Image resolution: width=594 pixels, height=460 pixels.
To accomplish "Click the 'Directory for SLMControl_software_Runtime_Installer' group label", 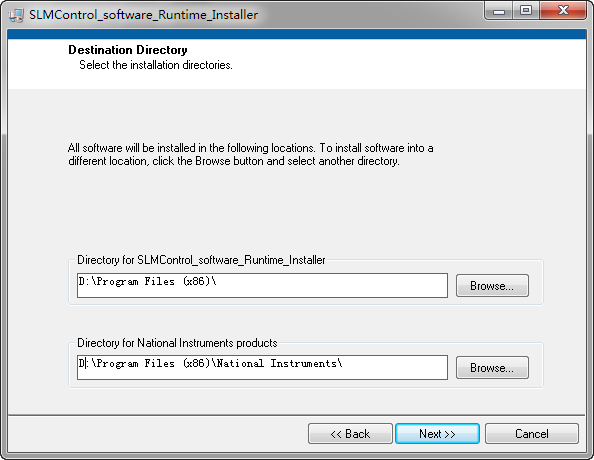I will (201, 260).
